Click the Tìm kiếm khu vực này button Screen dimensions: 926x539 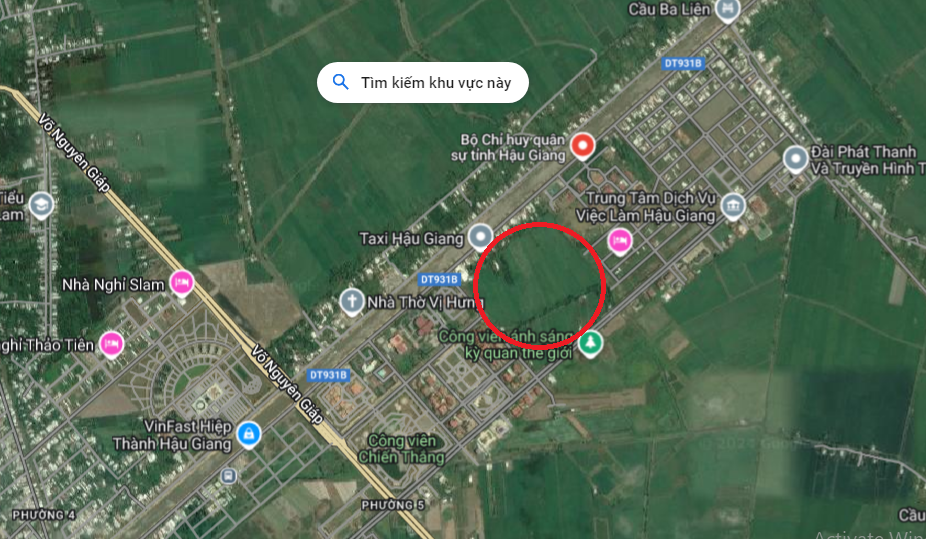click(423, 83)
